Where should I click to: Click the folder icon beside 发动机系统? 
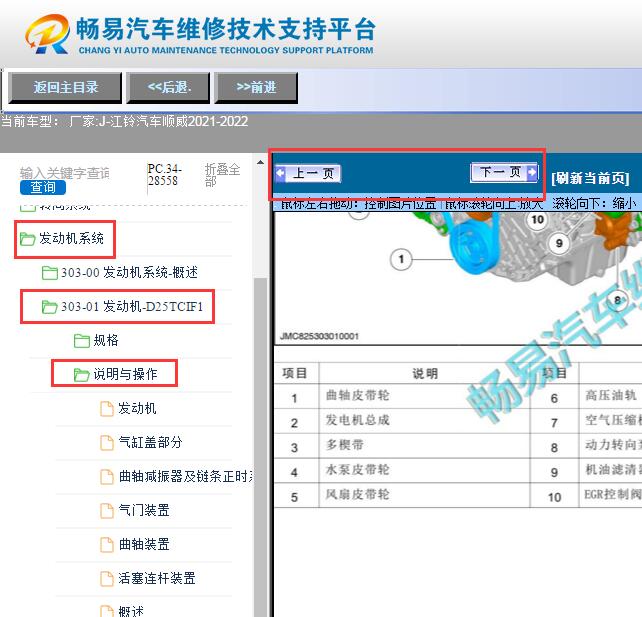click(27, 239)
